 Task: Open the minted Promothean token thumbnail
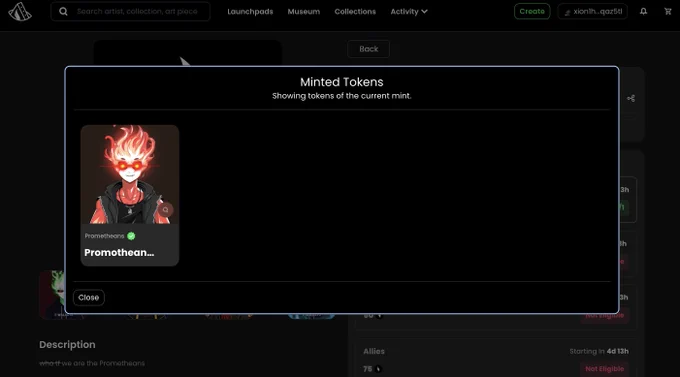[x=130, y=174]
